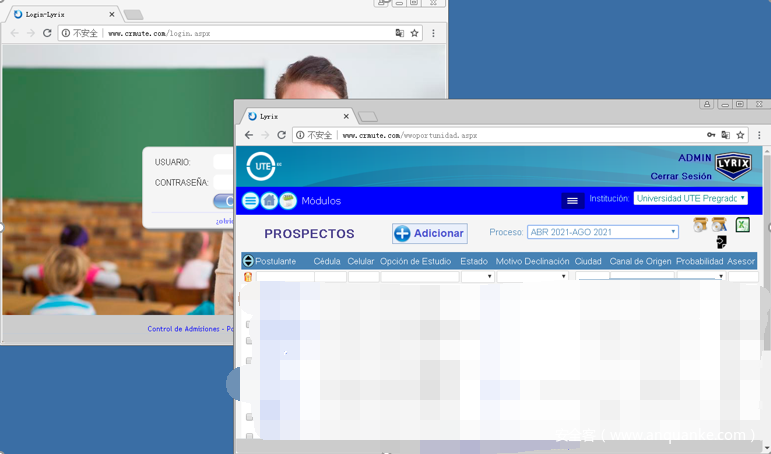Expand the Proceso ABR 2021-AGO 2021 dropdown
This screenshot has height=454, width=771.
pos(602,232)
